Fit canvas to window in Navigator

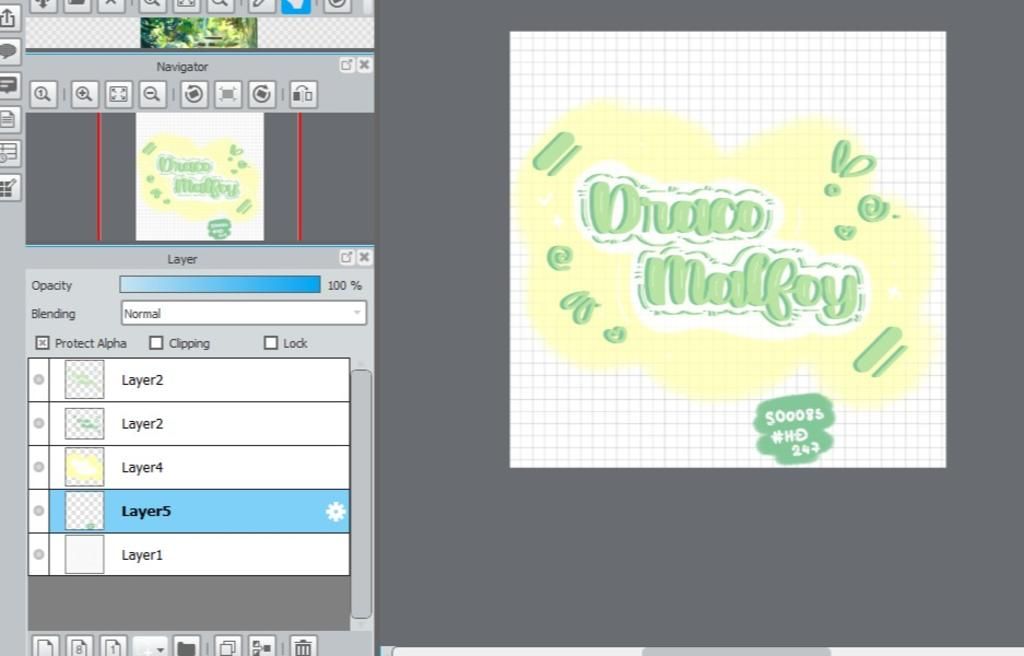click(x=118, y=94)
